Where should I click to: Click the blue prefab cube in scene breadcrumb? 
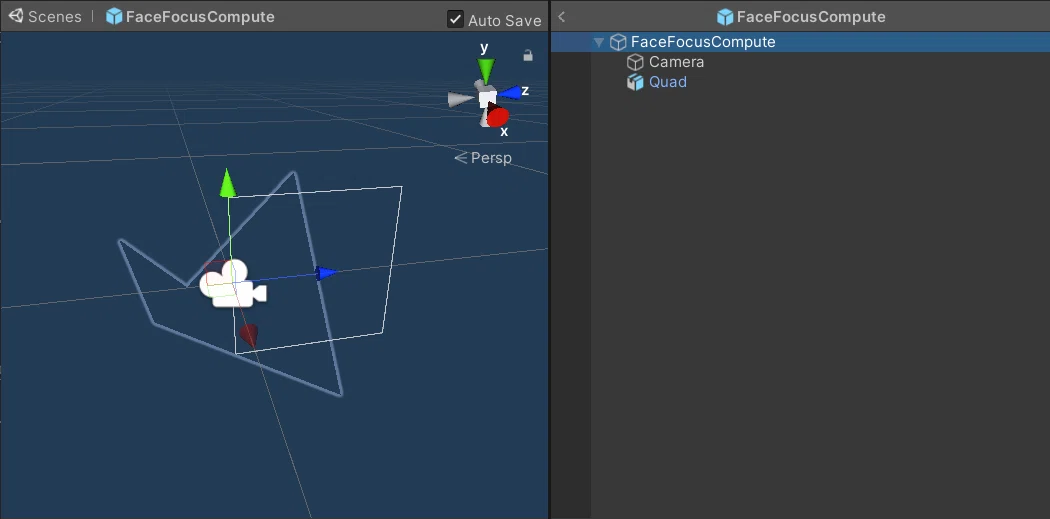click(x=114, y=17)
